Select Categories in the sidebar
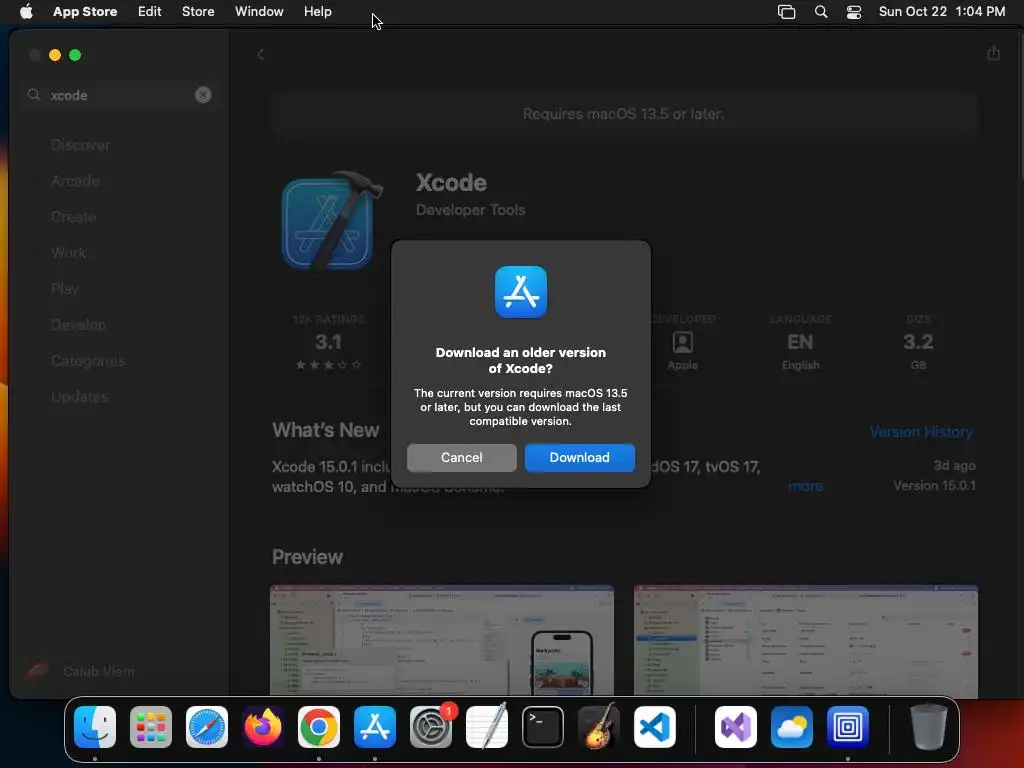Image resolution: width=1024 pixels, height=768 pixels. pos(88,360)
